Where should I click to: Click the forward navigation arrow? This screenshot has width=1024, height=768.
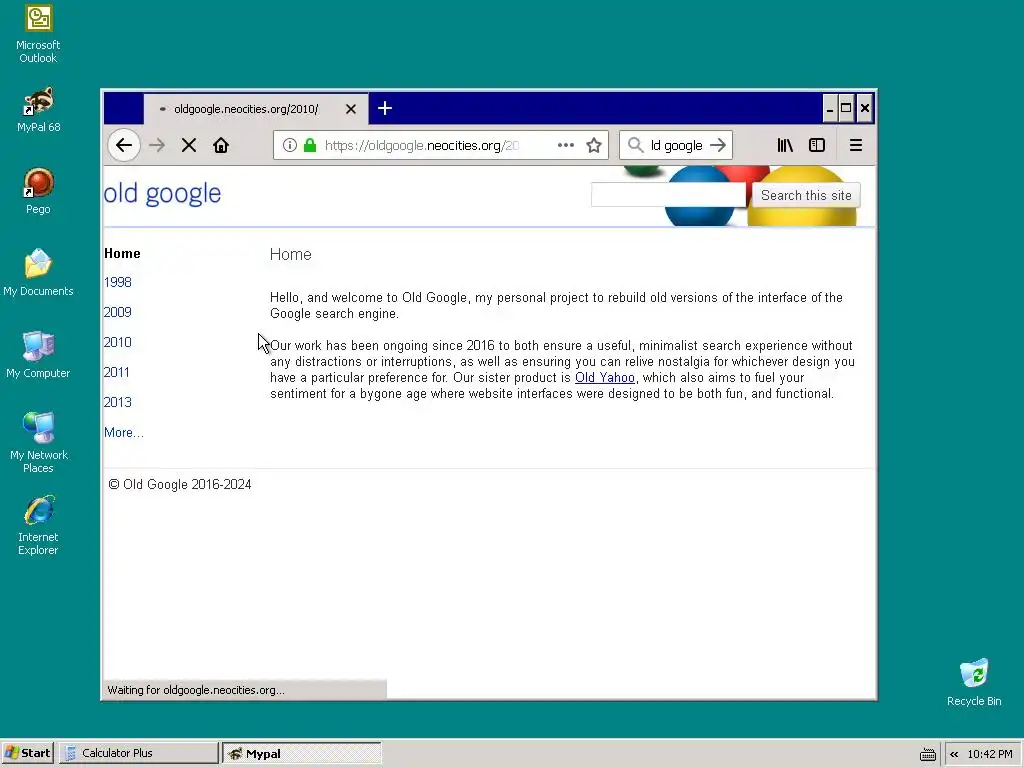(157, 145)
